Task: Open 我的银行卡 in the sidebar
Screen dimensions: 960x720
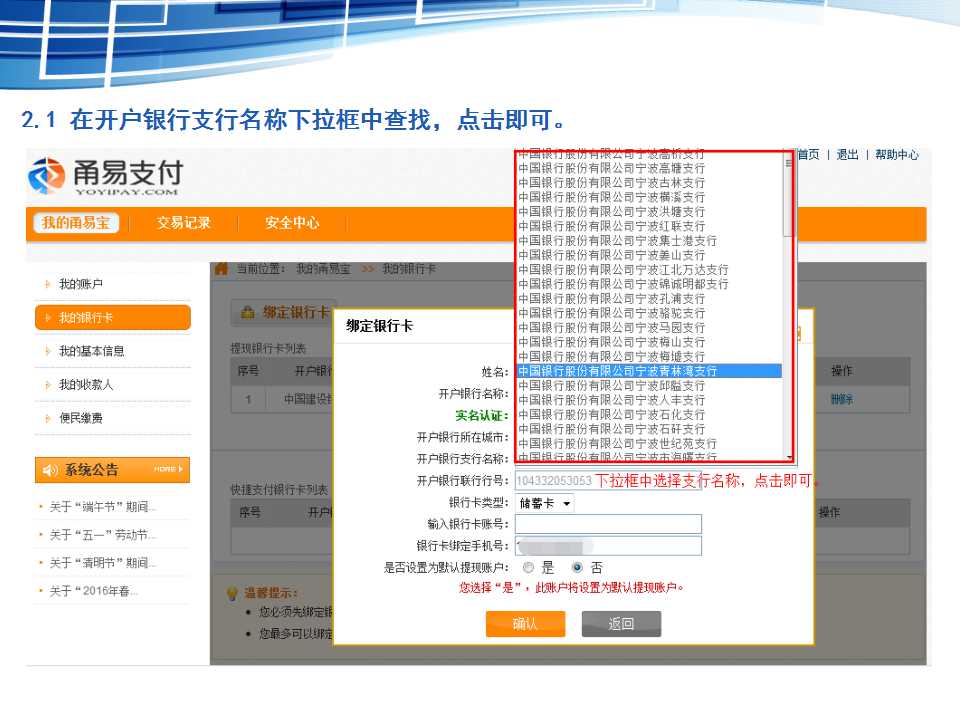Action: 113,317
